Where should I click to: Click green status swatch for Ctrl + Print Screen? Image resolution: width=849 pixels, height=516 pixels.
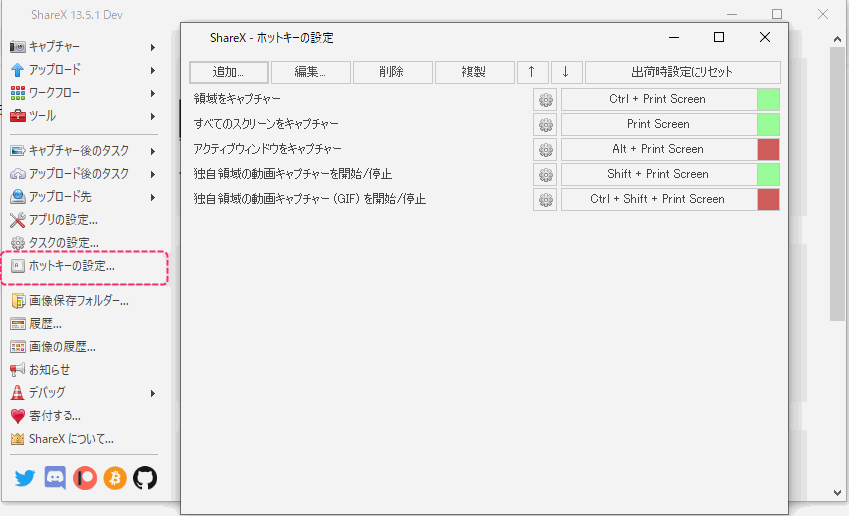768,100
